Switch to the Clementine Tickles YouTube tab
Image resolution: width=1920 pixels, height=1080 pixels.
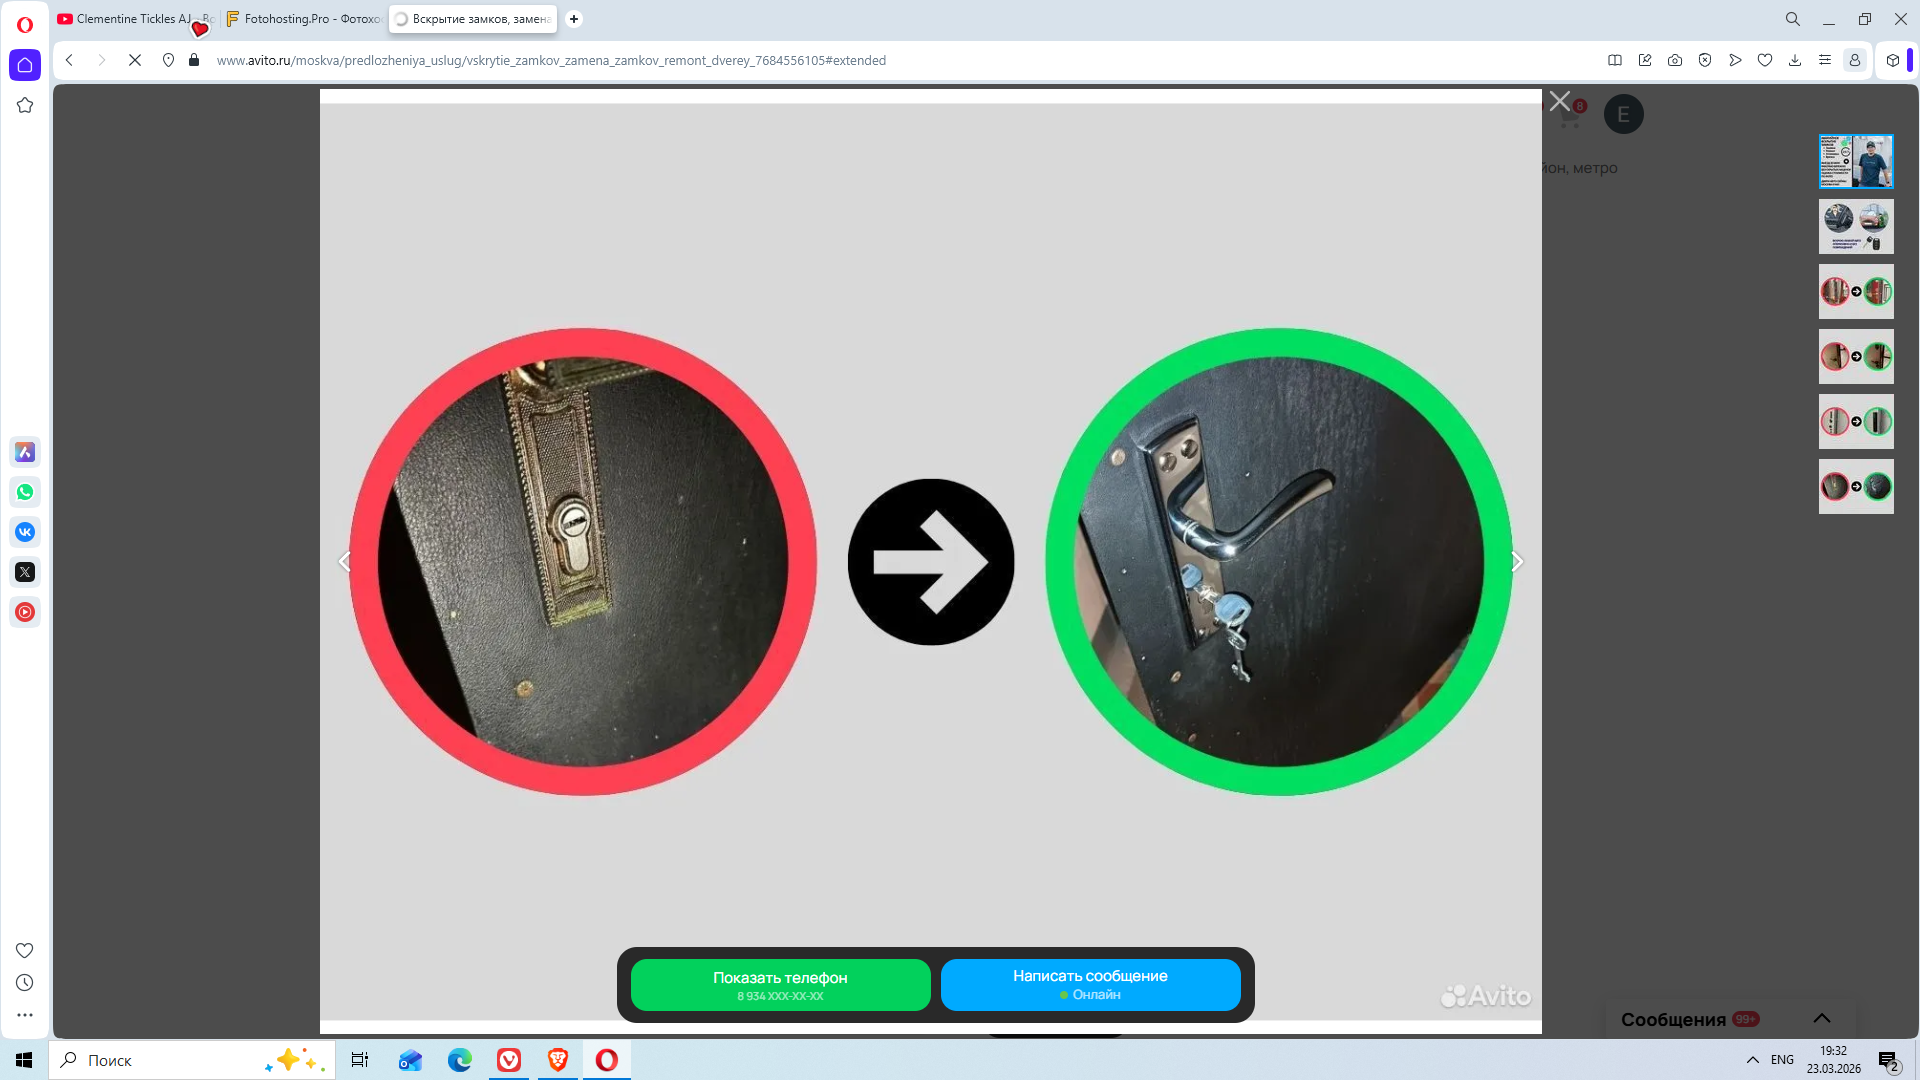[133, 19]
